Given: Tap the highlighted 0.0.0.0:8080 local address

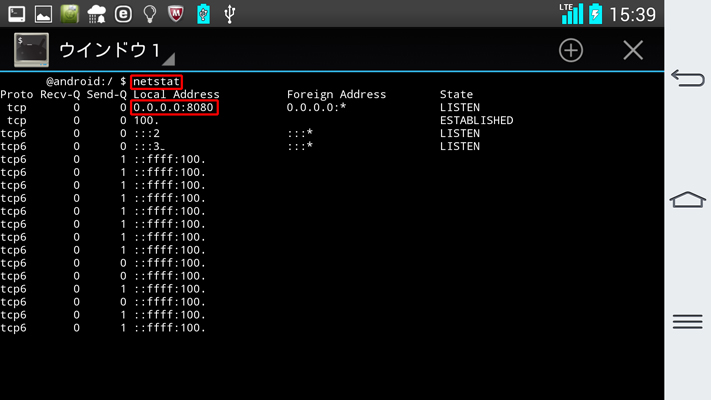Looking at the screenshot, I should pyautogui.click(x=174, y=107).
